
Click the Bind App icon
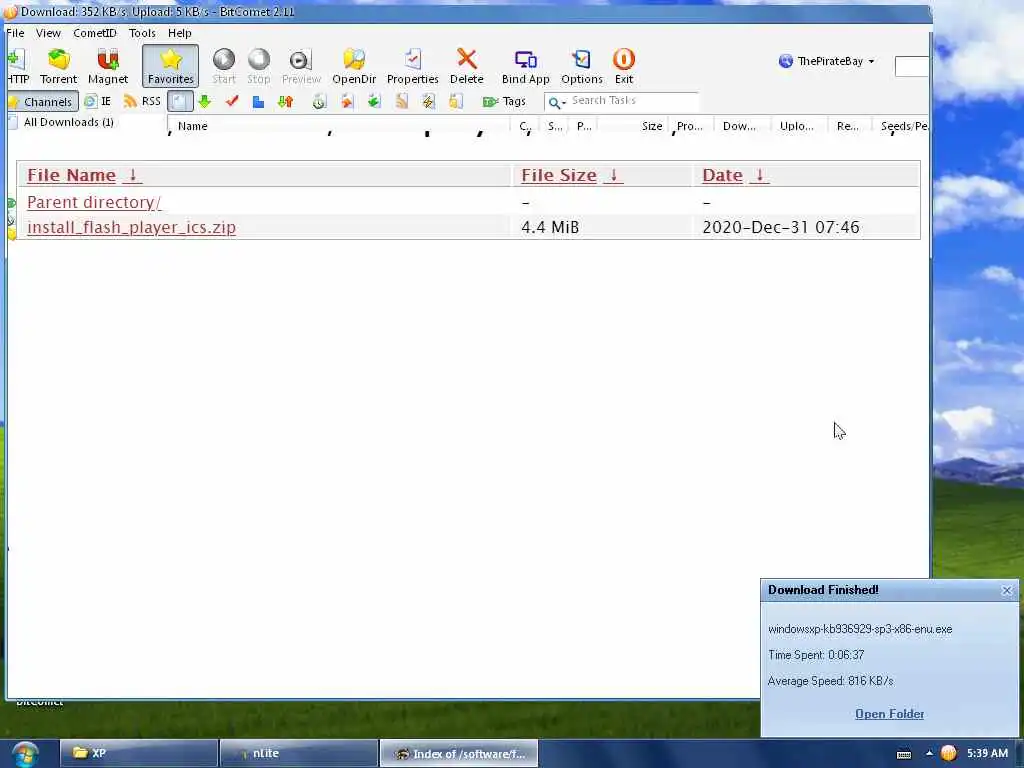[x=526, y=67]
